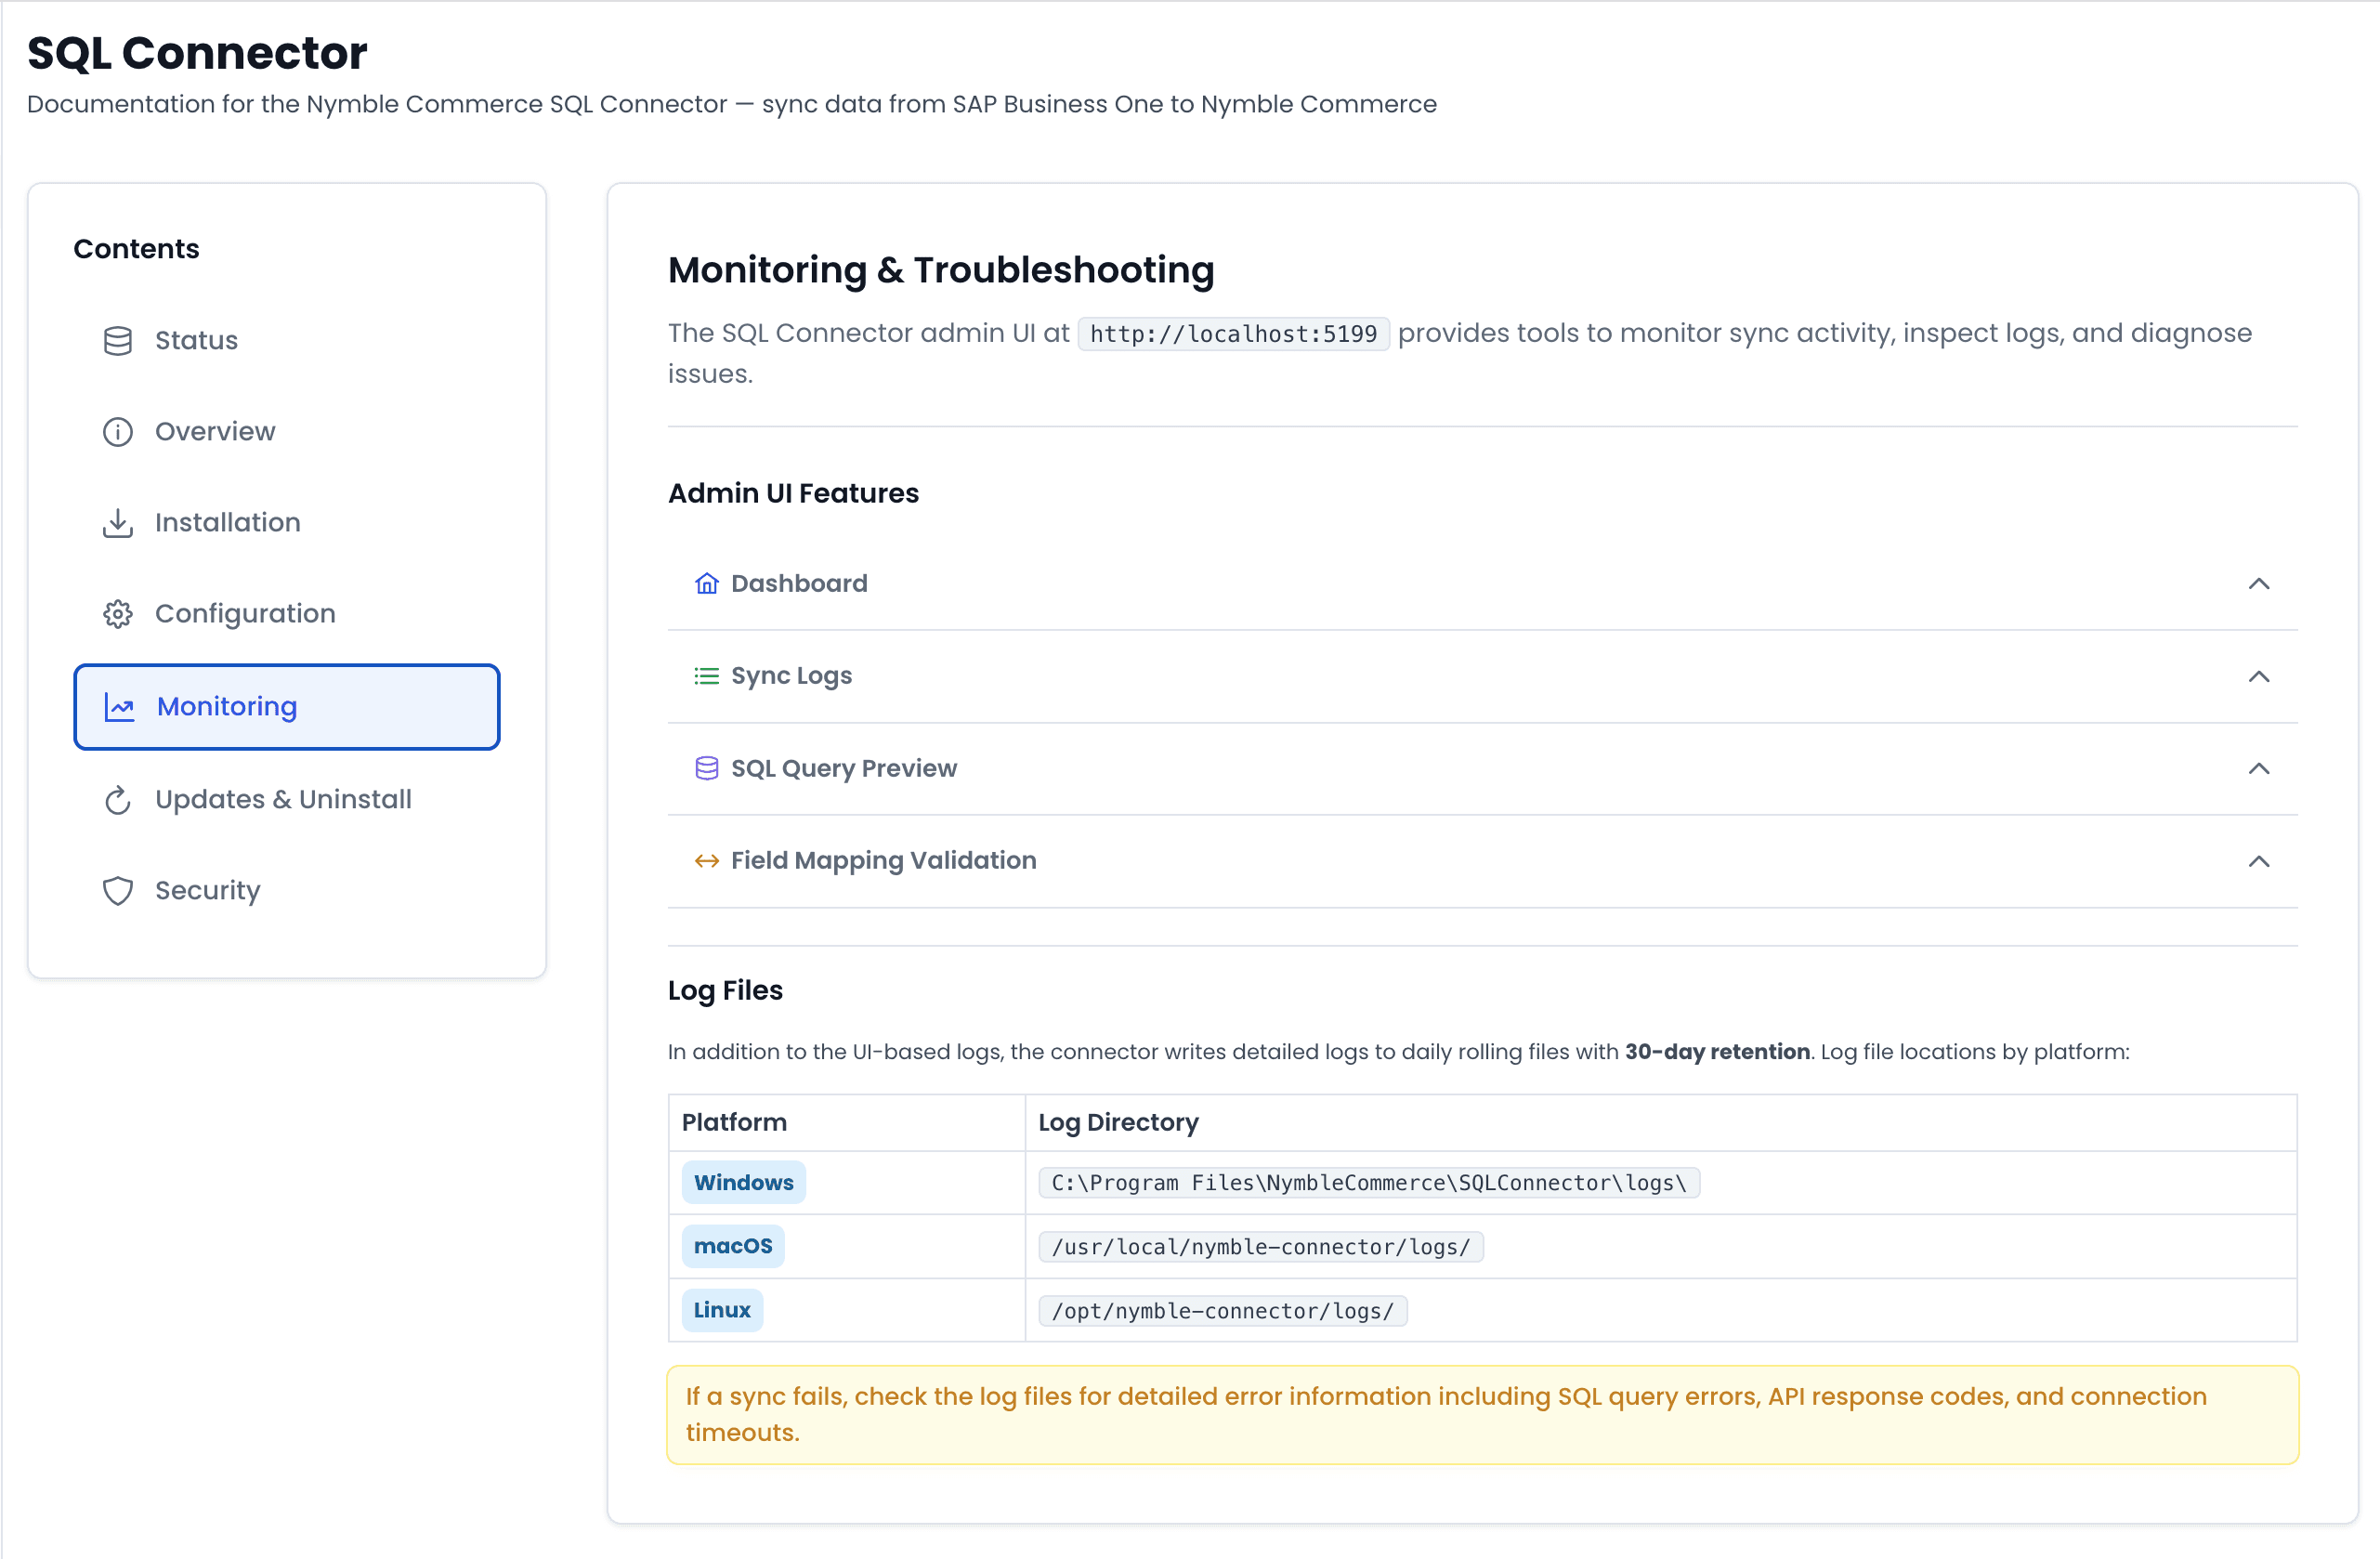Click the Monitoring chart icon
The height and width of the screenshot is (1559, 2380).
(120, 708)
